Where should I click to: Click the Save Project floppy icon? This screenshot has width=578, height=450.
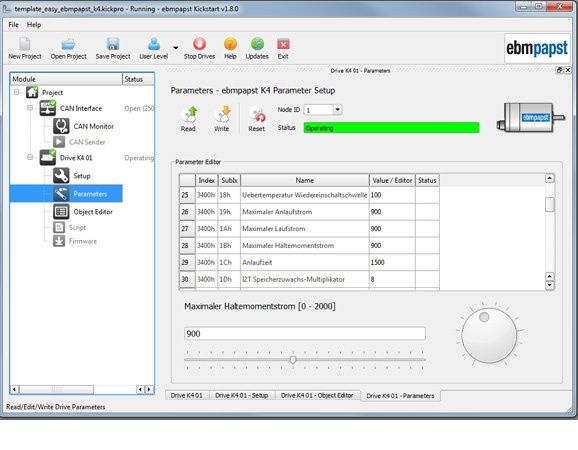(x=113, y=44)
